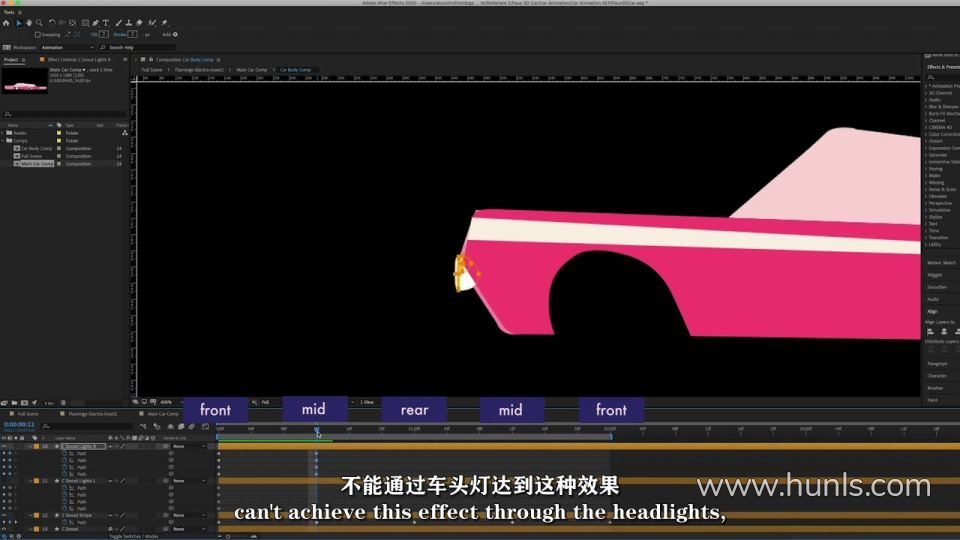The image size is (960, 540).
Task: Open the Wiggler panel
Action: click(935, 275)
